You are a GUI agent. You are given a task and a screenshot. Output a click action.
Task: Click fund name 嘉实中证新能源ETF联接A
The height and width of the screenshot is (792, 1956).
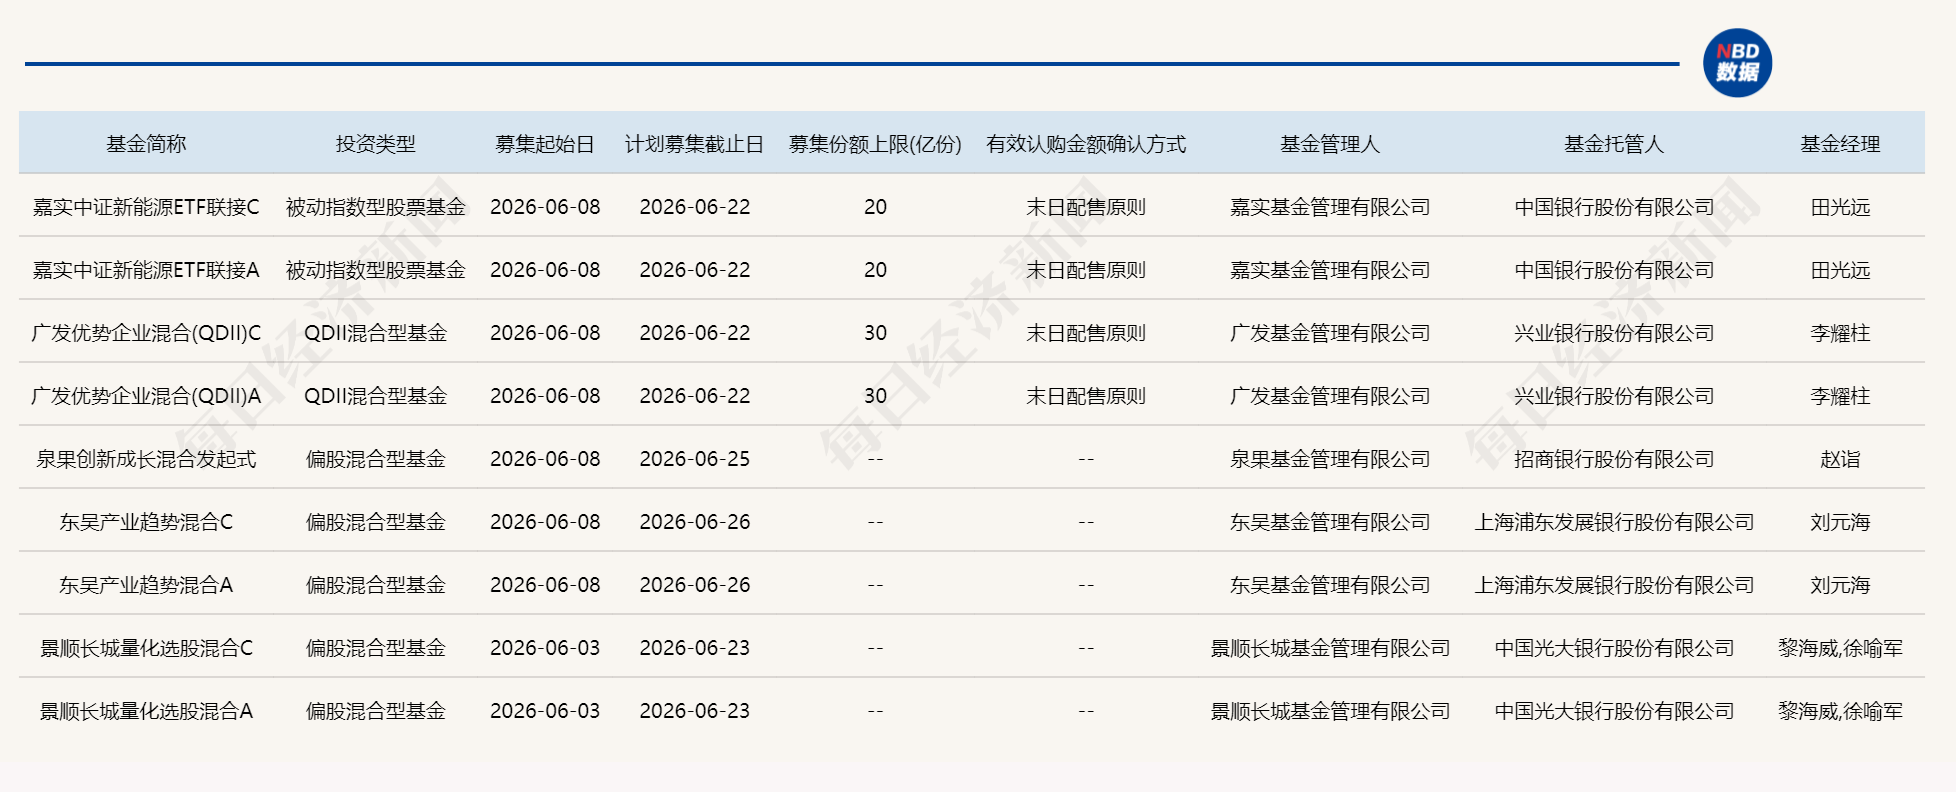[x=146, y=270]
